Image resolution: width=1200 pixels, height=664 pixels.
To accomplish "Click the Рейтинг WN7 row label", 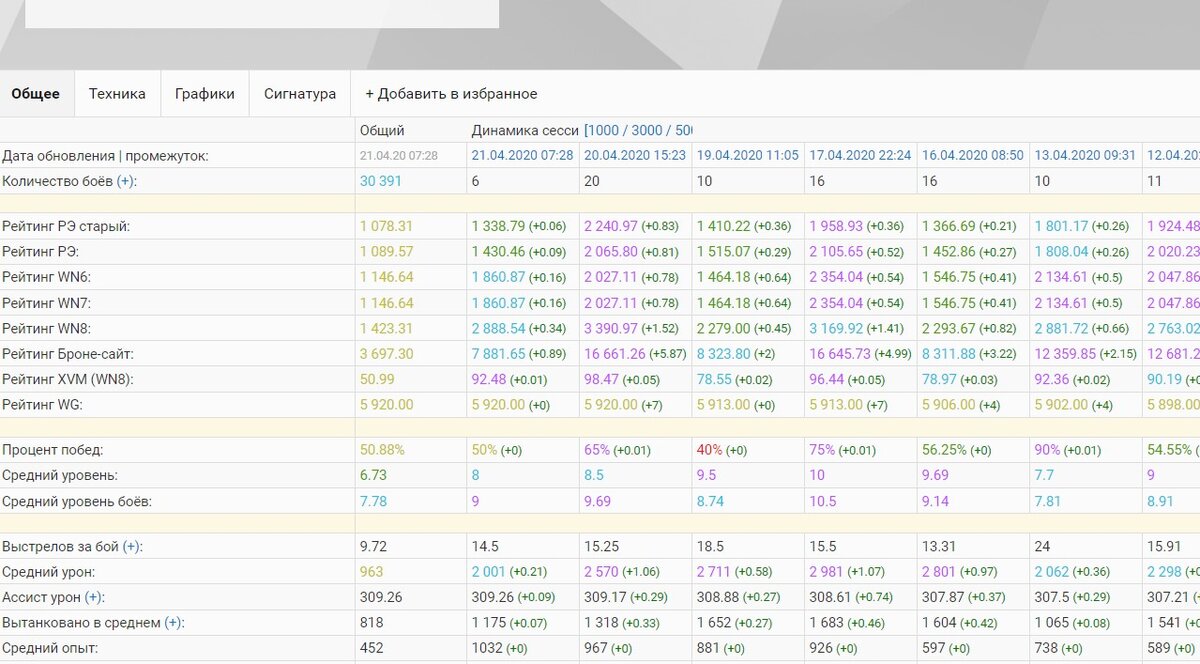I will 47,302.
